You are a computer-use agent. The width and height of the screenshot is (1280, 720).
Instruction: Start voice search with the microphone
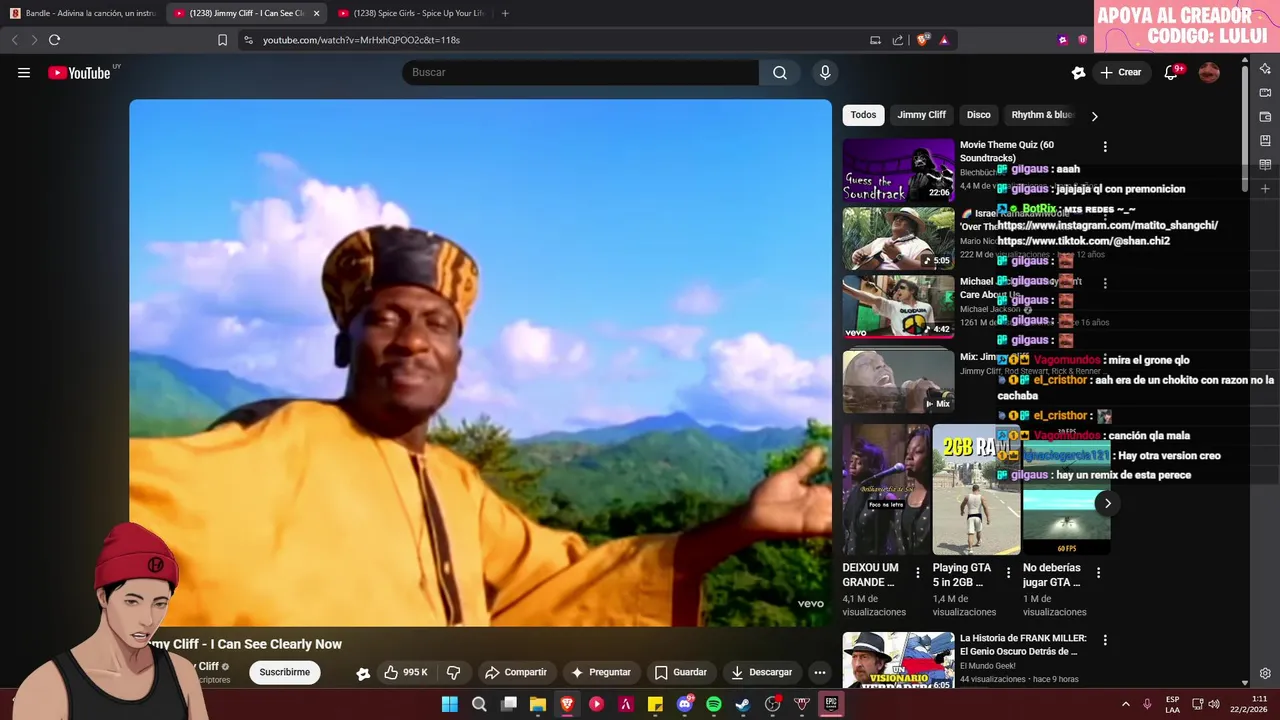825,72
